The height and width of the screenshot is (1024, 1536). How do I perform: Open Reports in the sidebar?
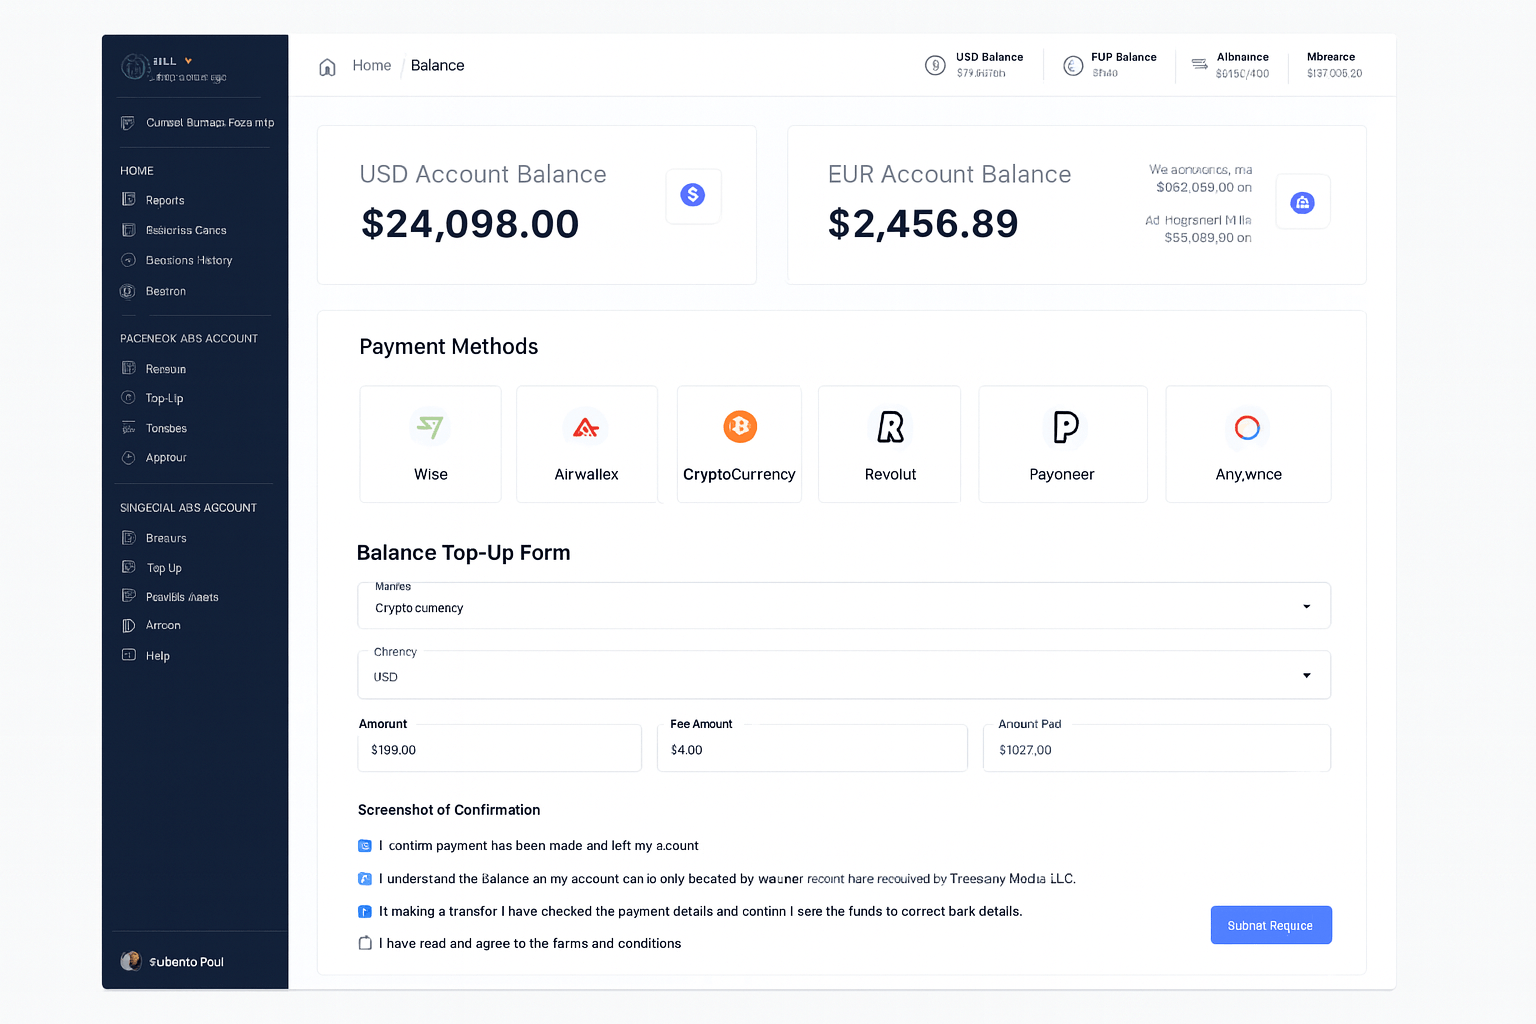(165, 200)
